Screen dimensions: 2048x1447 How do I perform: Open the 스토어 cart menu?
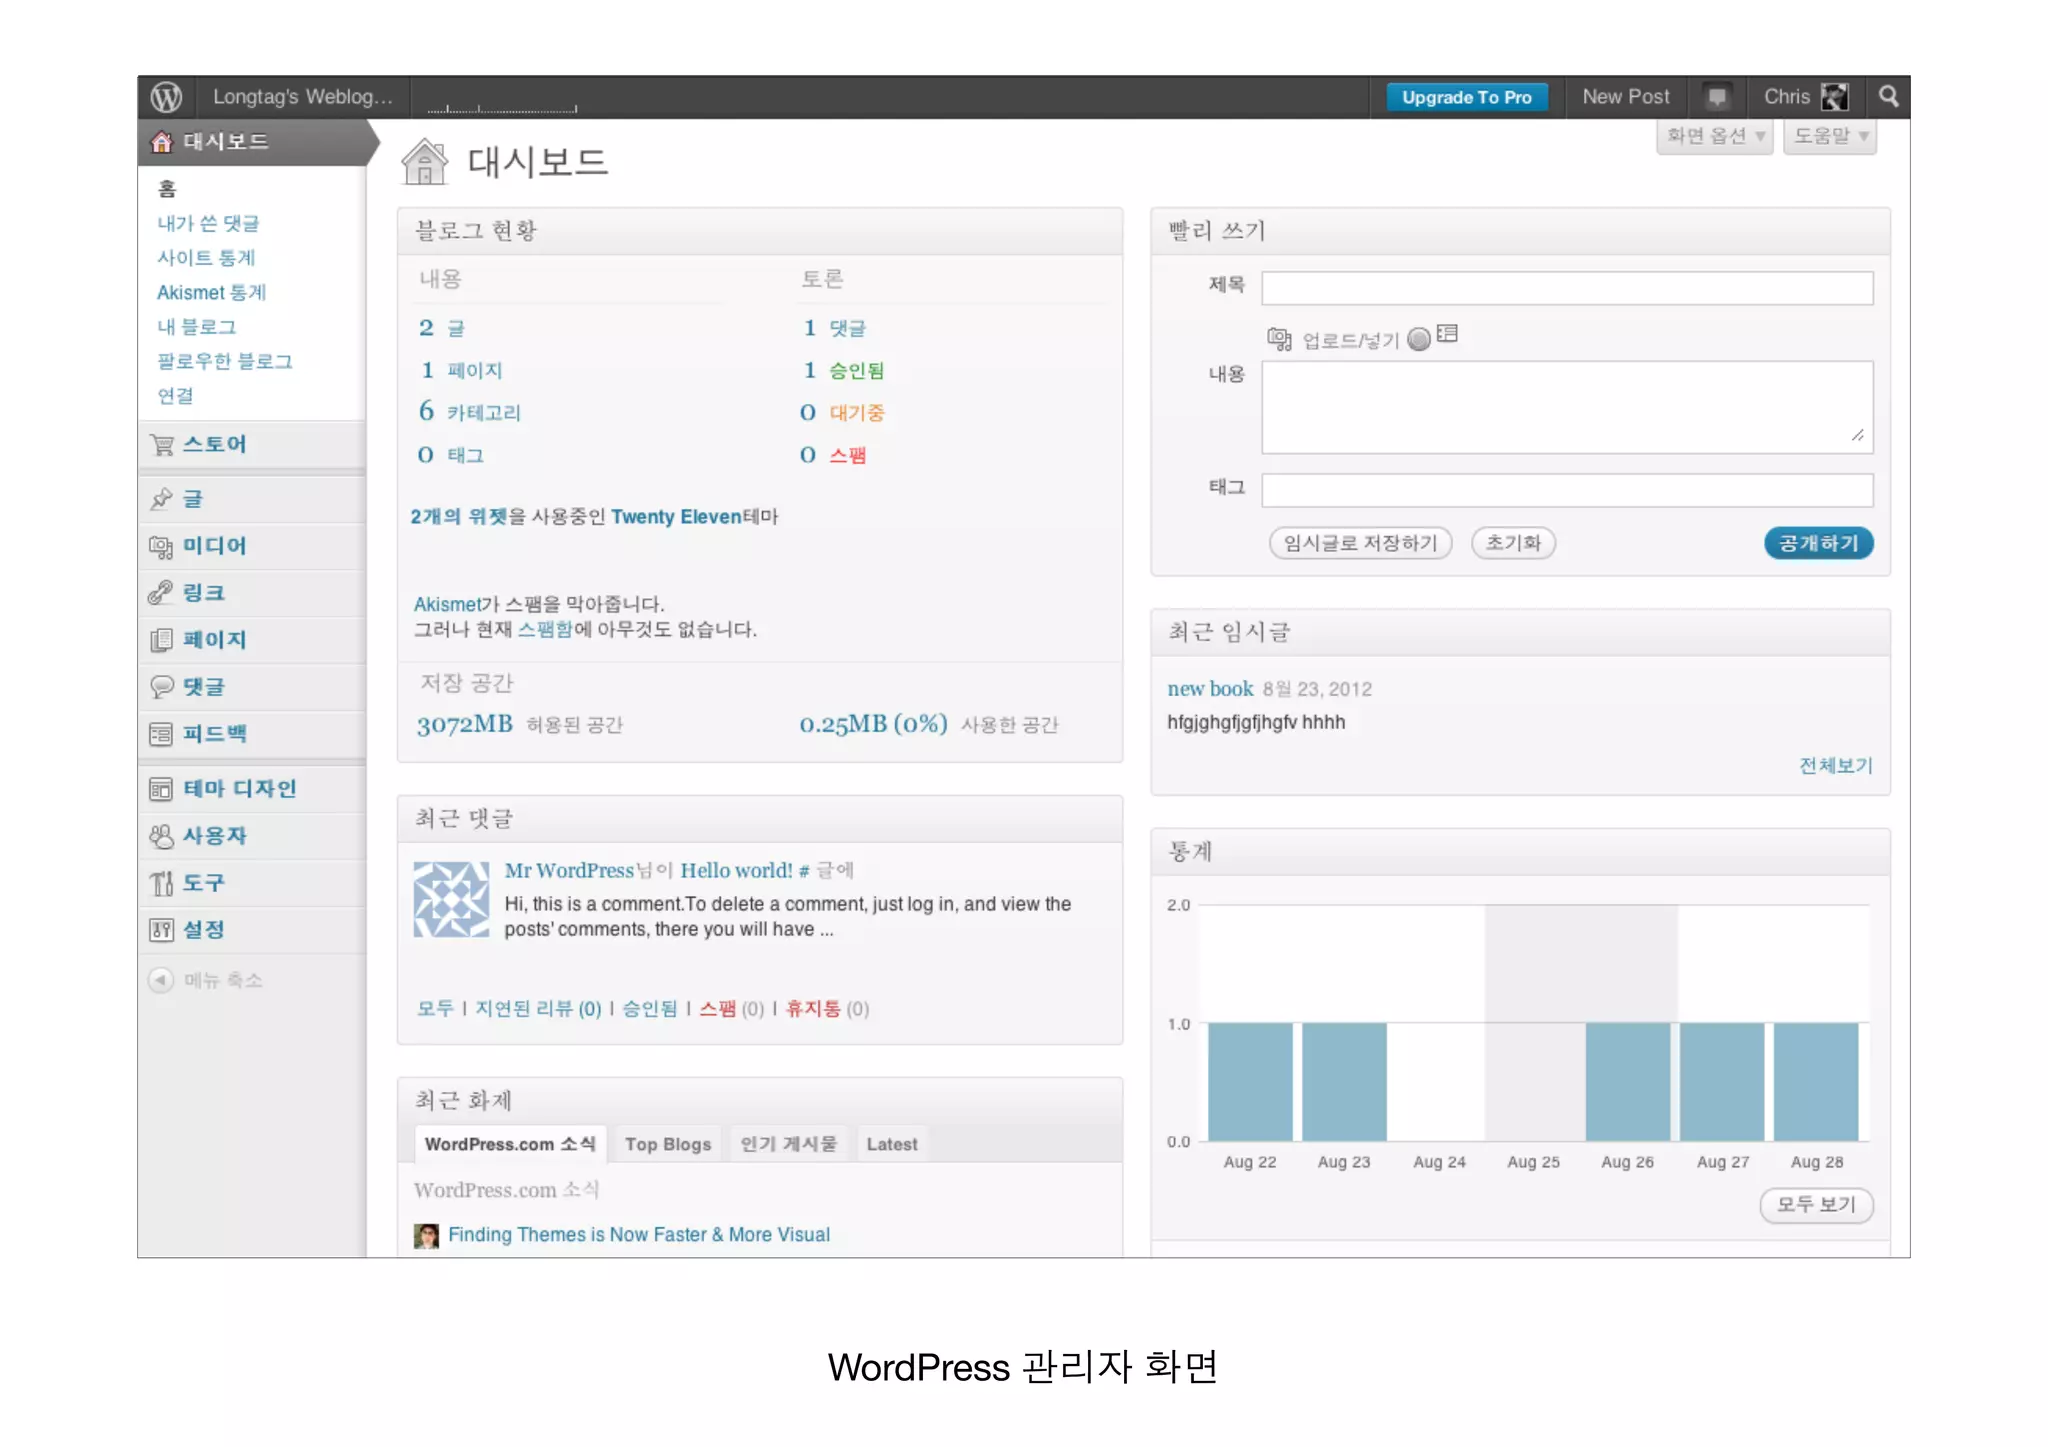(214, 444)
